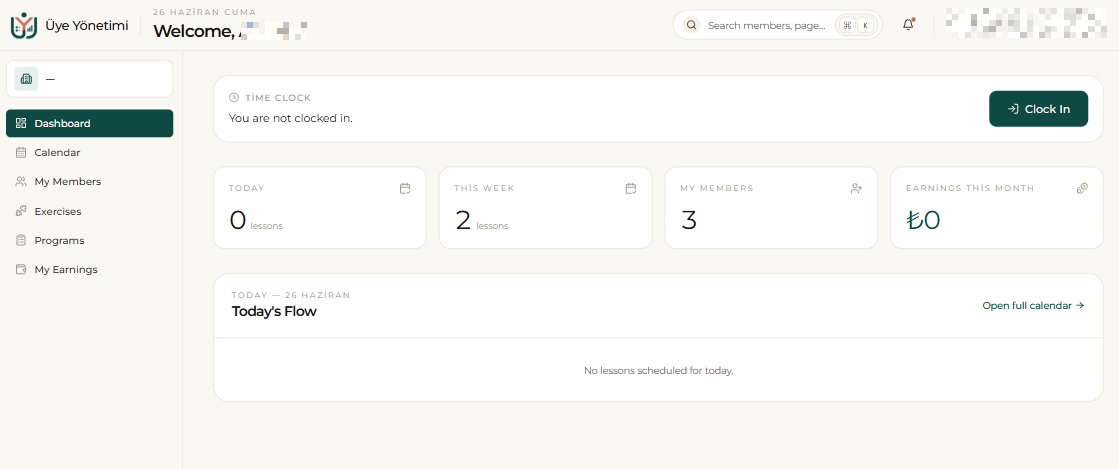
Task: Click the K key badge in the search bar
Action: tap(866, 25)
